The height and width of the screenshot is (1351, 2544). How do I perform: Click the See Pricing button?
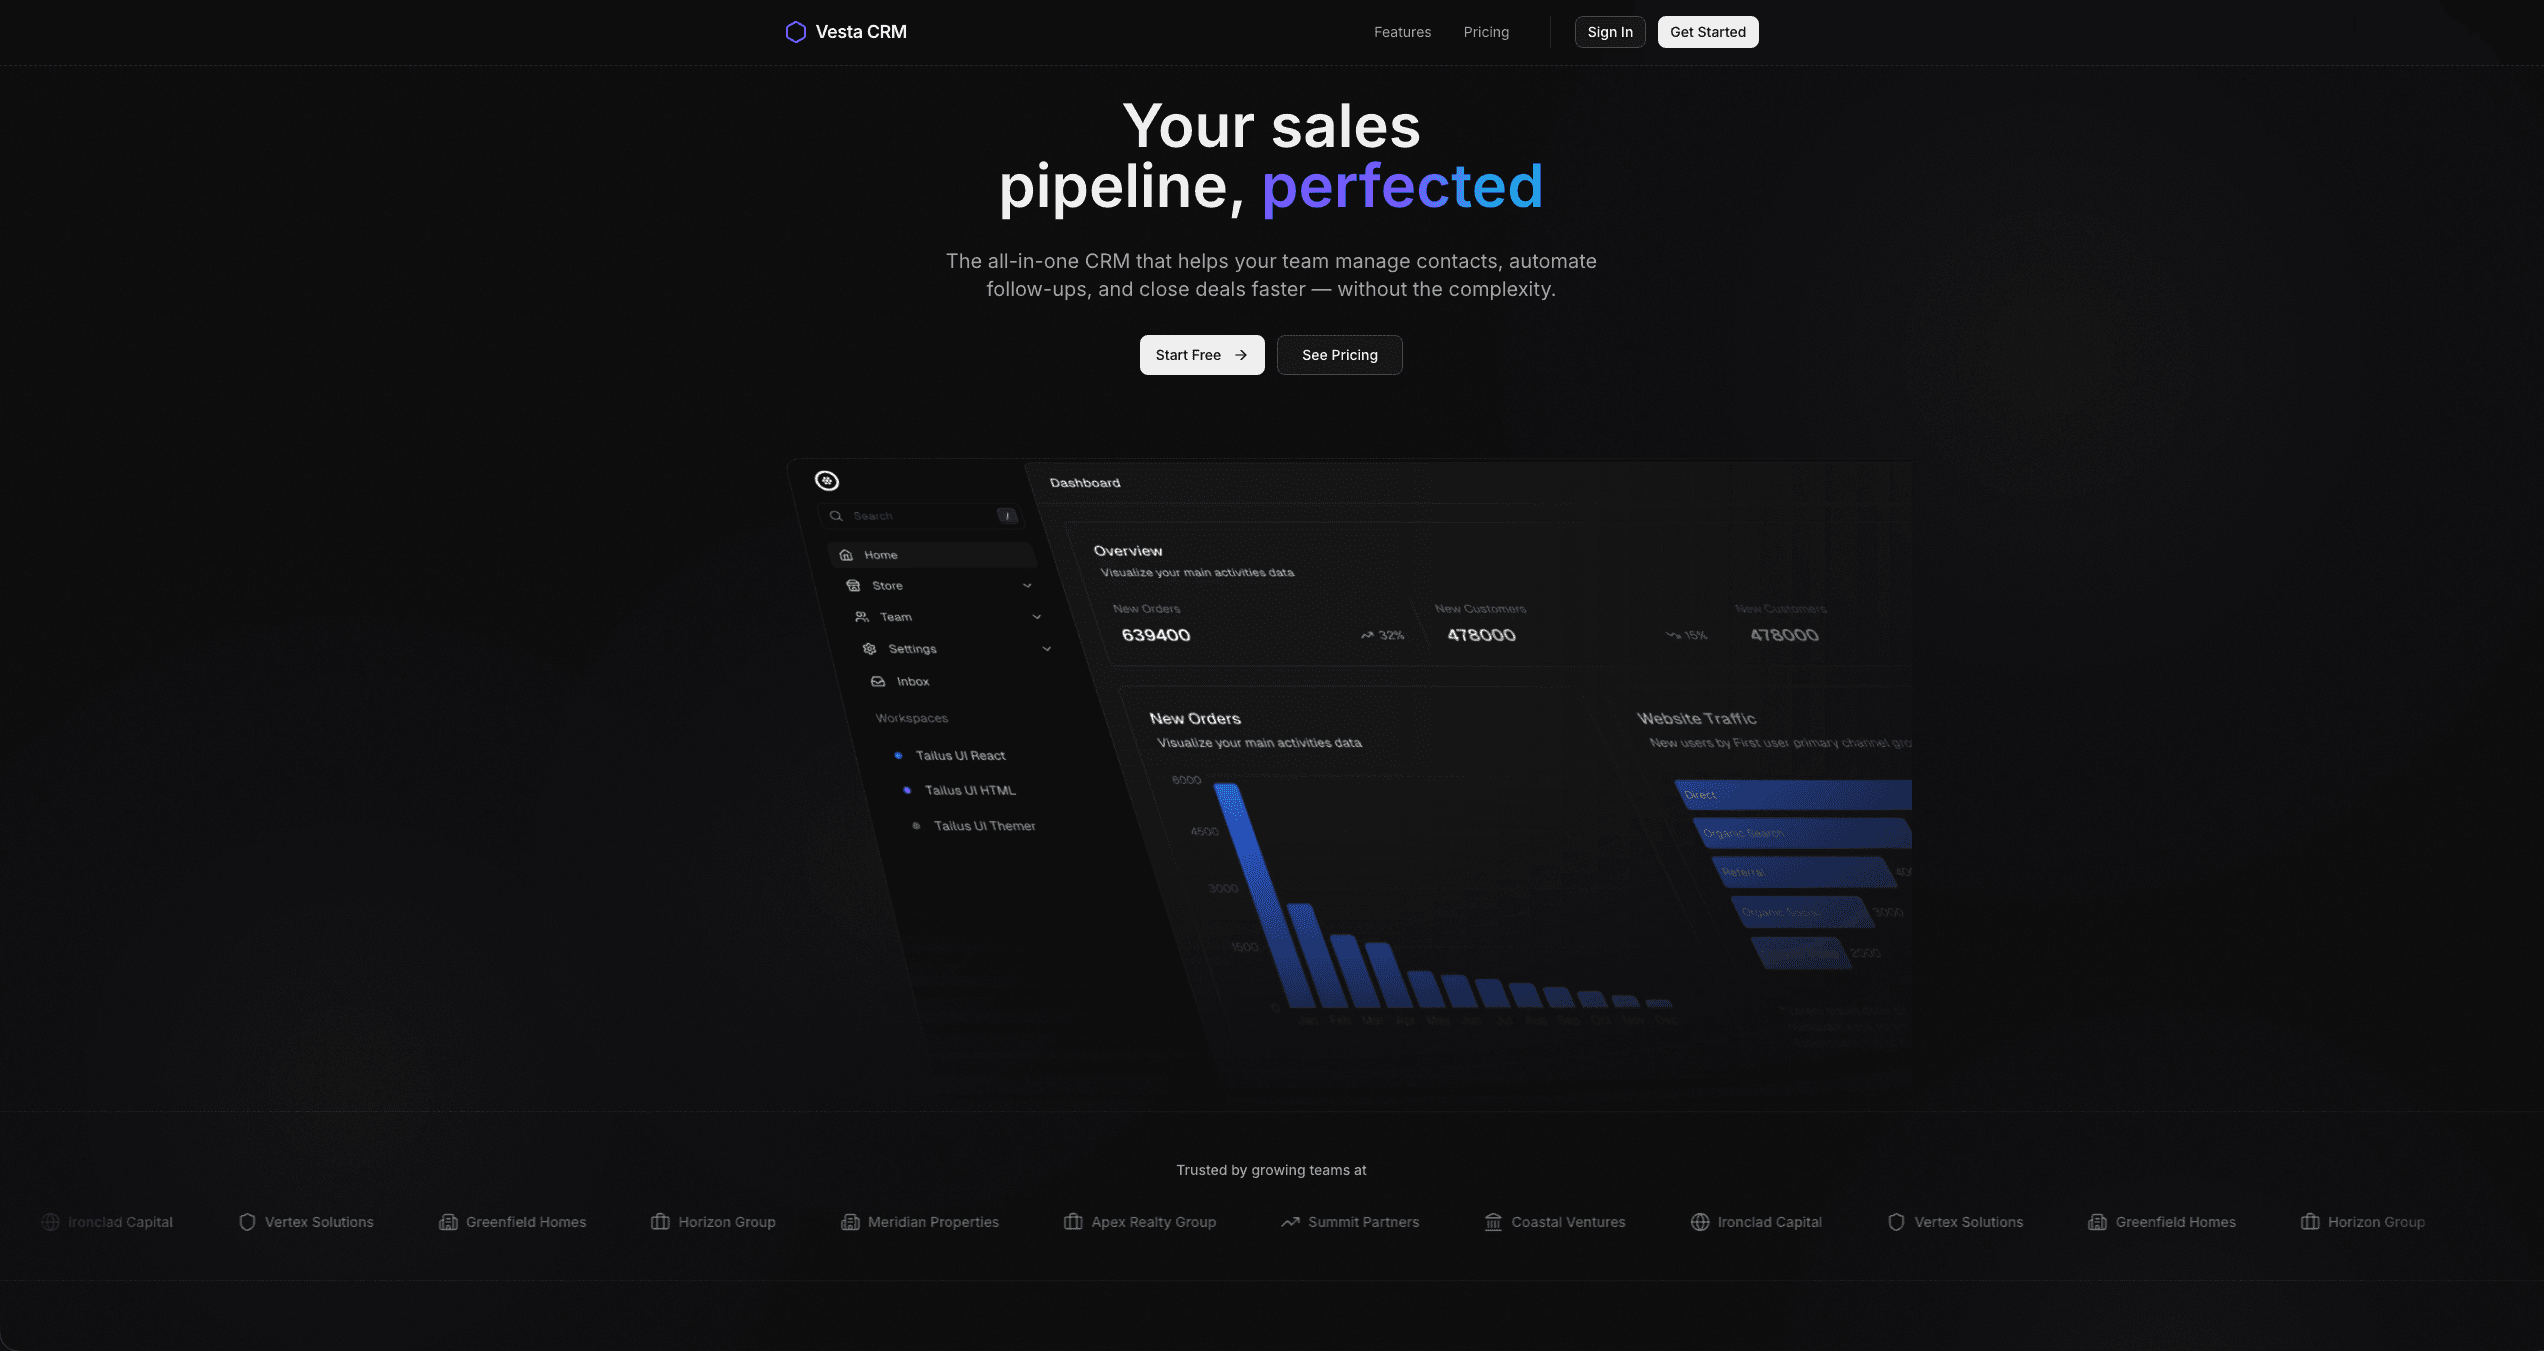pos(1340,355)
